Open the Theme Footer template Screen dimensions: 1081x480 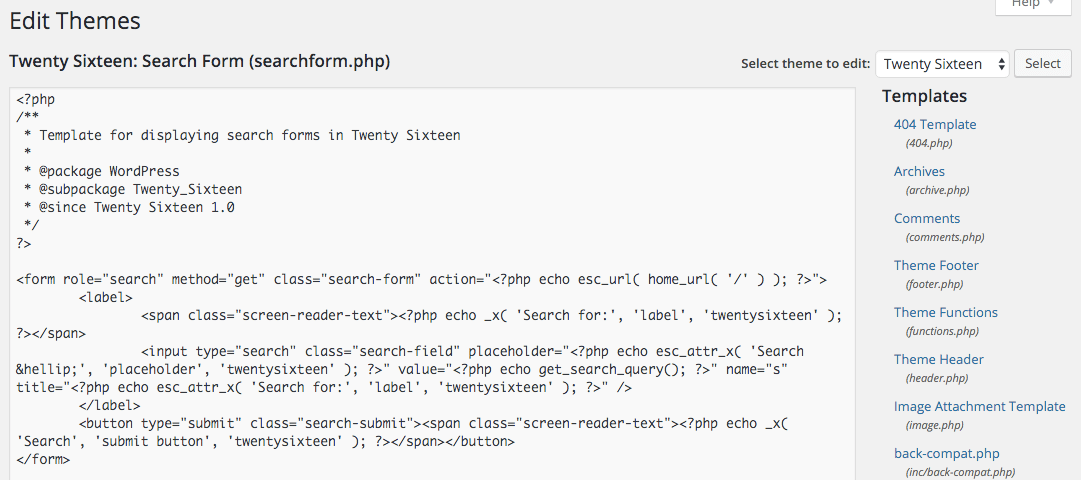(x=936, y=266)
